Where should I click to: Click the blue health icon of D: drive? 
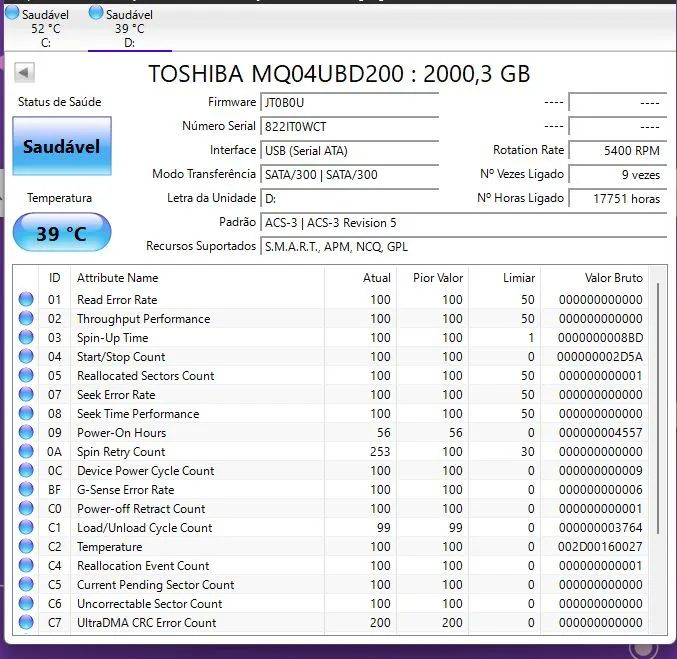[x=96, y=13]
